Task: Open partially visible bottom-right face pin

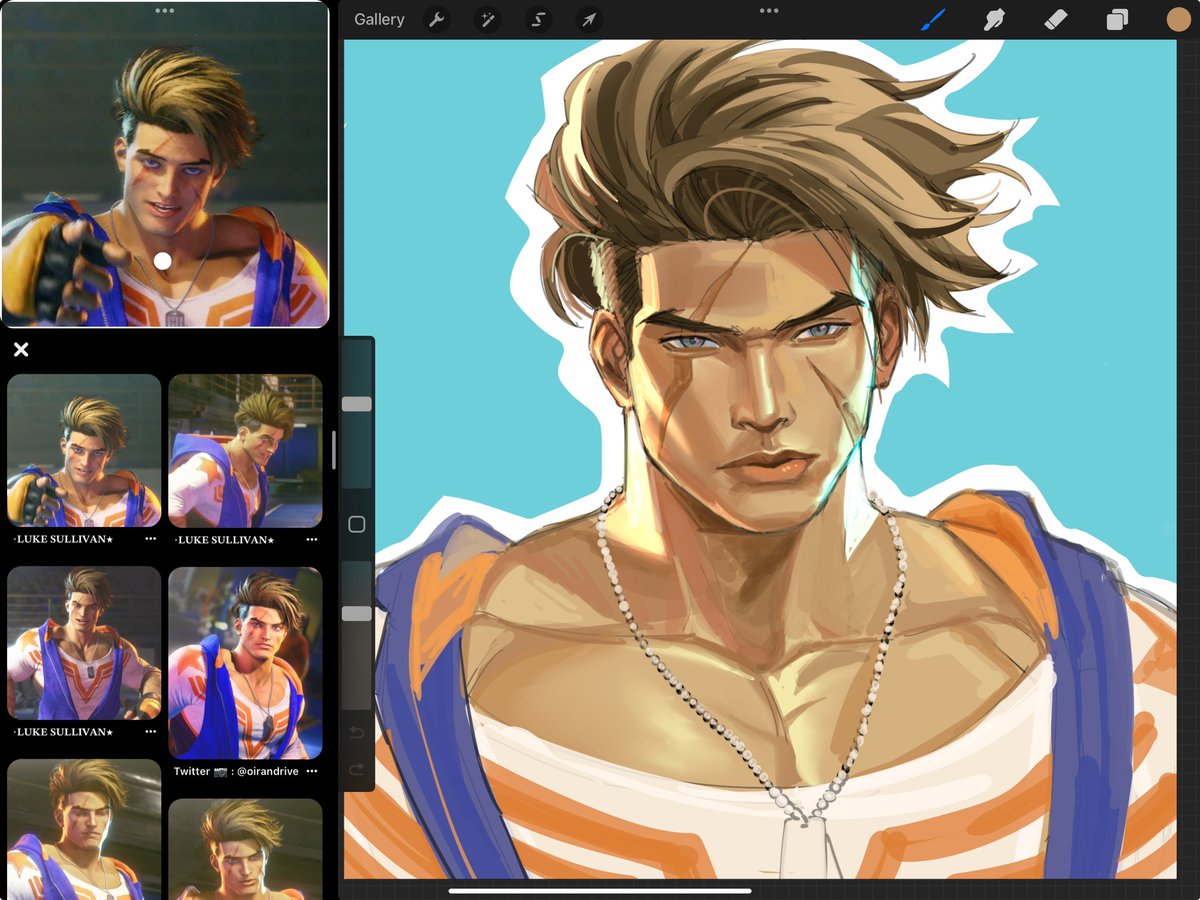Action: (245, 849)
